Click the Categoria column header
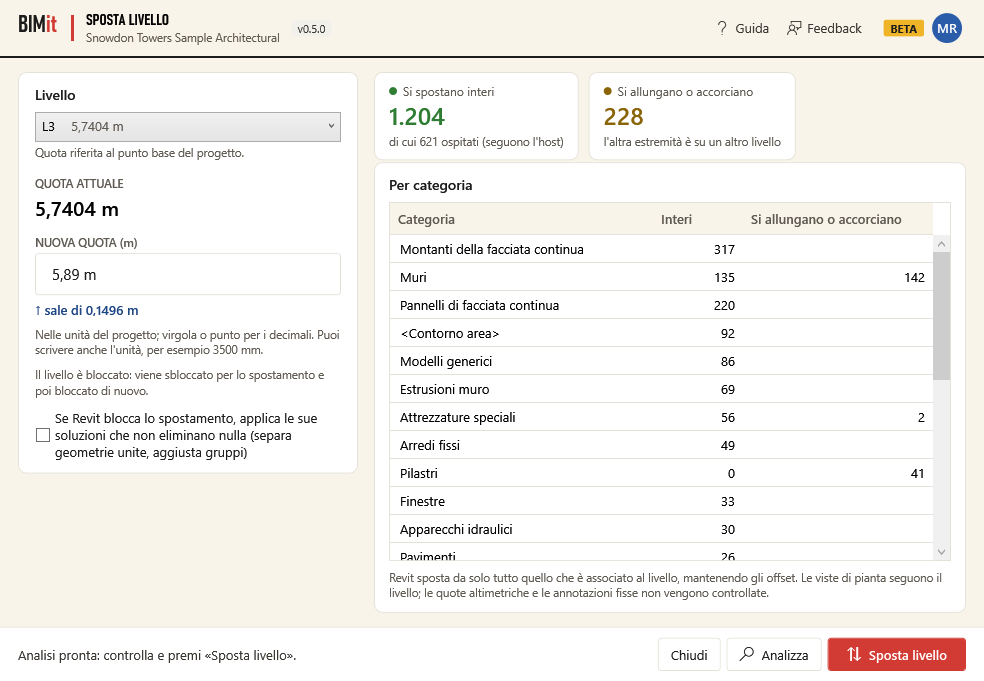The height and width of the screenshot is (681, 984). click(426, 219)
